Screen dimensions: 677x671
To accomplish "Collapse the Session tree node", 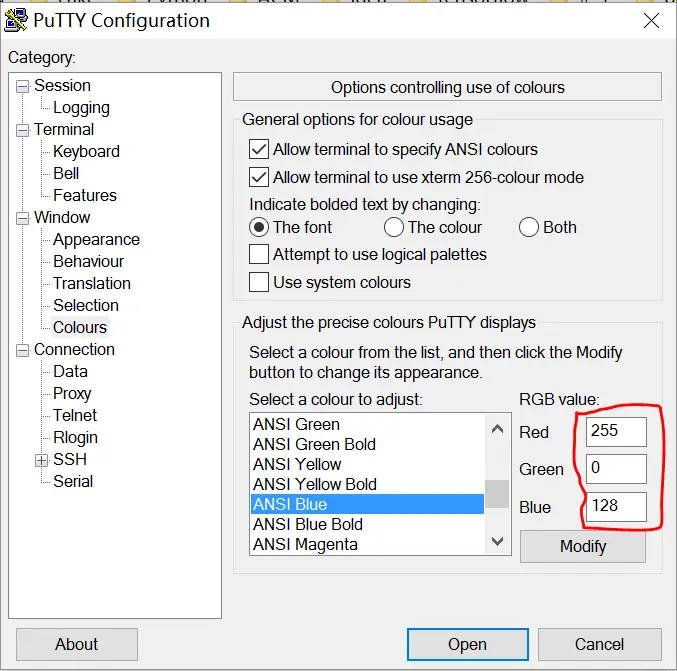I will coord(22,86).
